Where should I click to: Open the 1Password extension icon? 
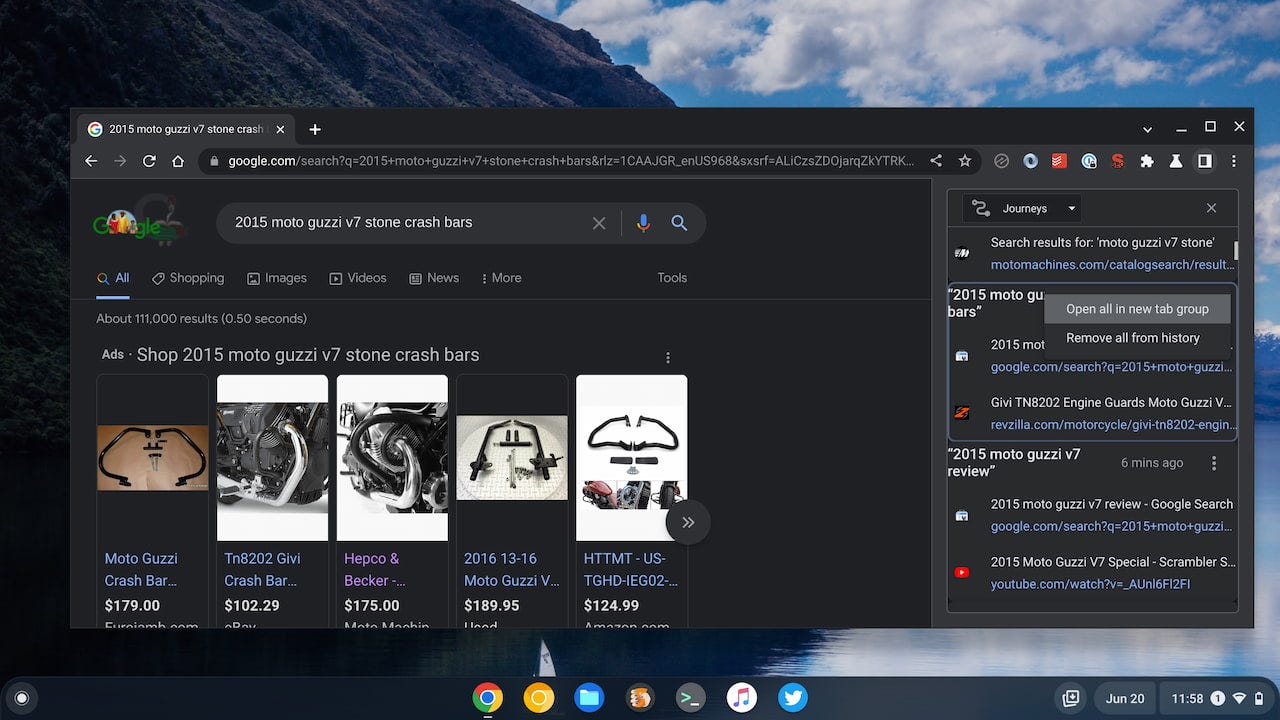point(1089,161)
